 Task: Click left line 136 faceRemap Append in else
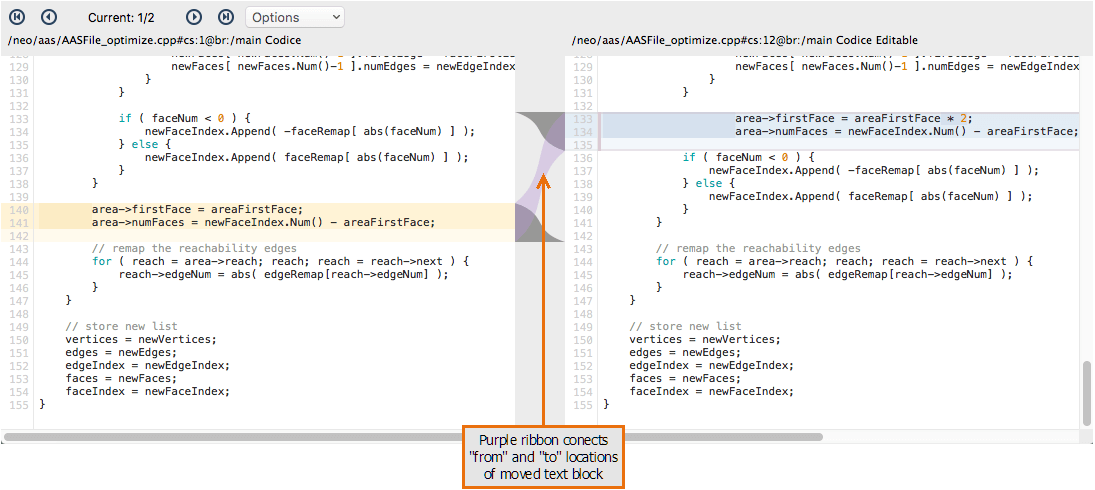pos(307,157)
